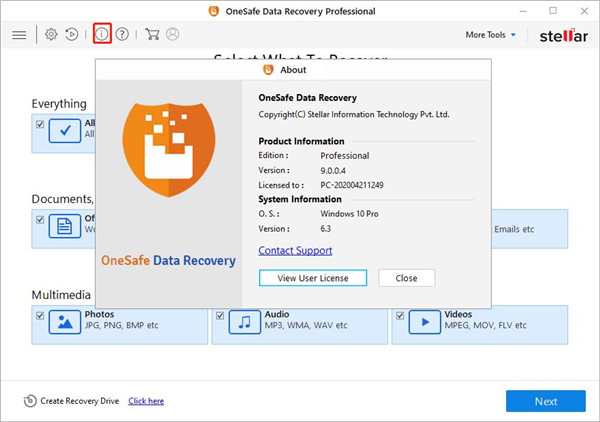This screenshot has height=422, width=600.
Task: Uncheck the Videos checkbox
Action: click(x=400, y=316)
